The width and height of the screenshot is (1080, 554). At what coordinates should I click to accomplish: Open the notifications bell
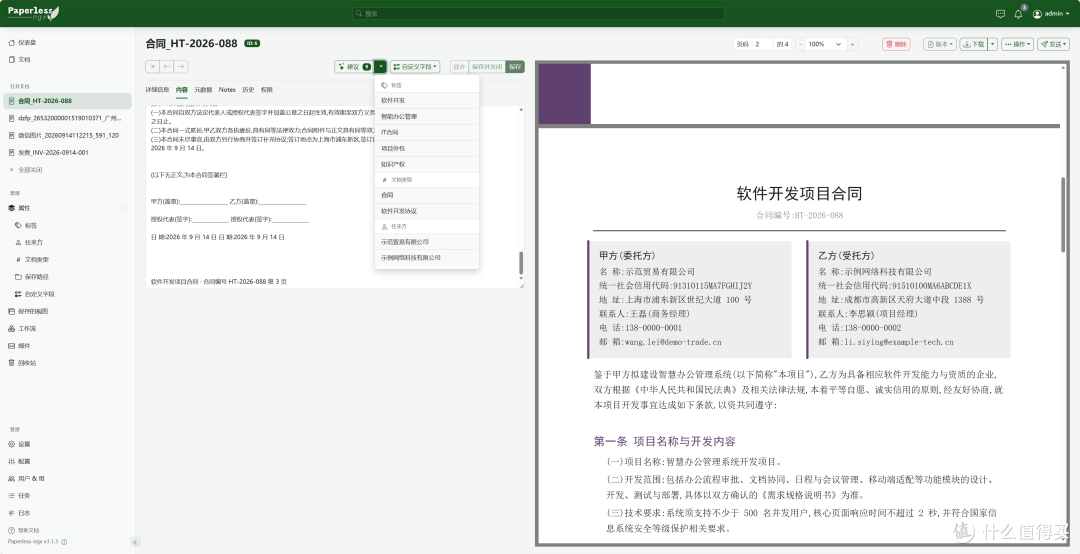tap(1018, 14)
